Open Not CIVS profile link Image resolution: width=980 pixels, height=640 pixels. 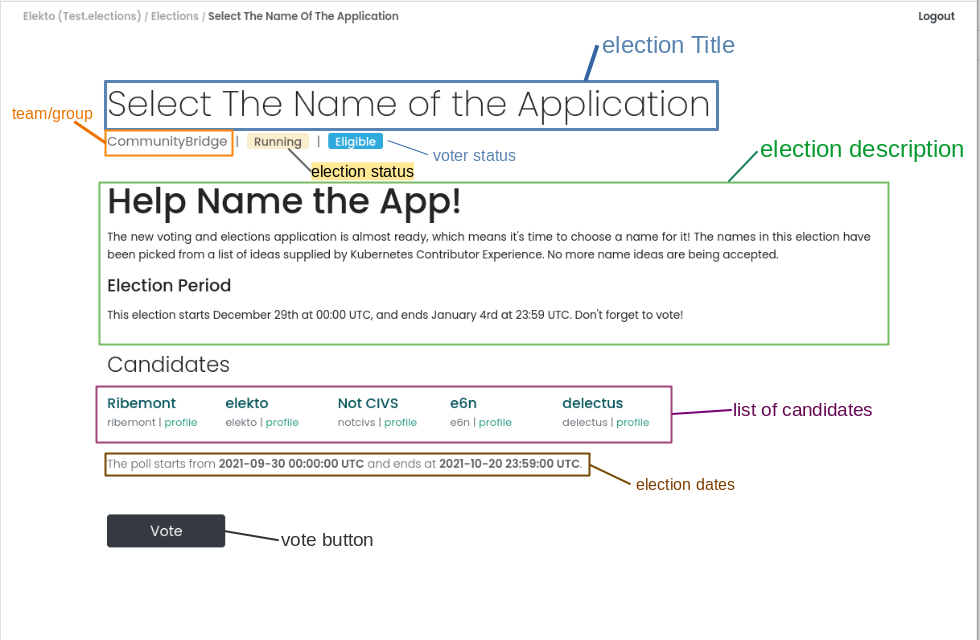point(400,422)
